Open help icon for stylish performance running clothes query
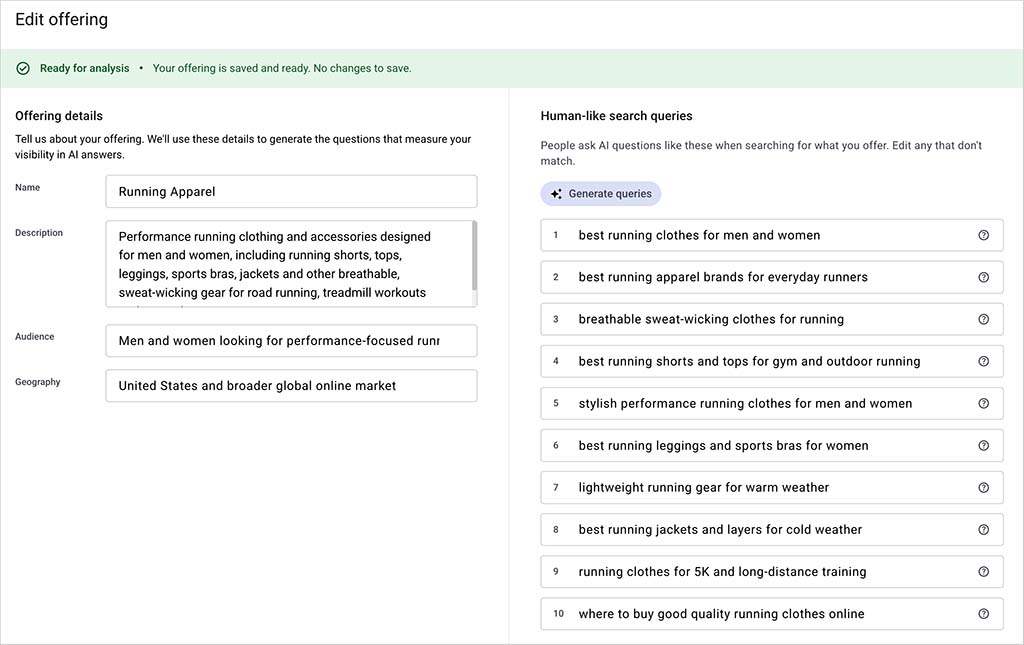The width and height of the screenshot is (1024, 645). click(984, 403)
